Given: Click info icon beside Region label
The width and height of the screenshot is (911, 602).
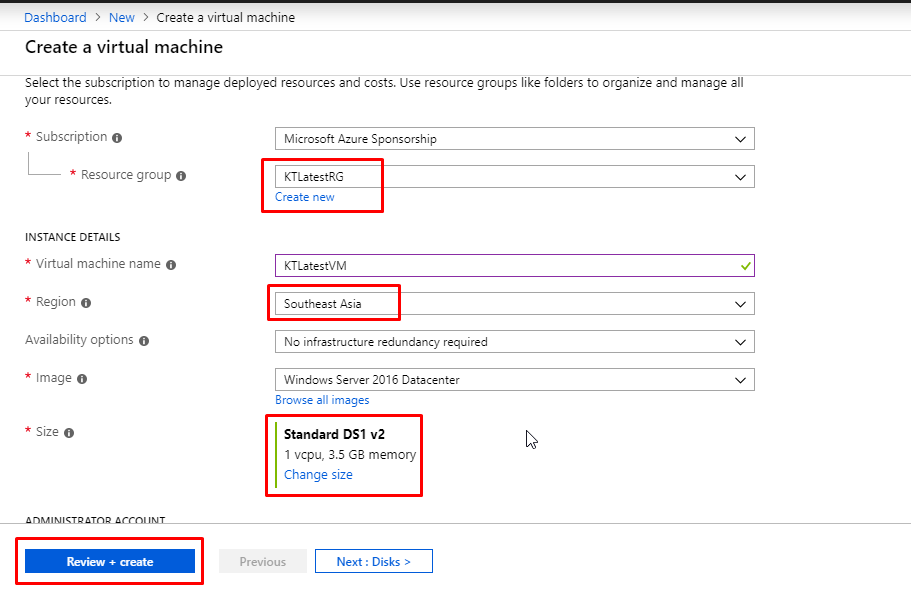Looking at the screenshot, I should point(86,303).
